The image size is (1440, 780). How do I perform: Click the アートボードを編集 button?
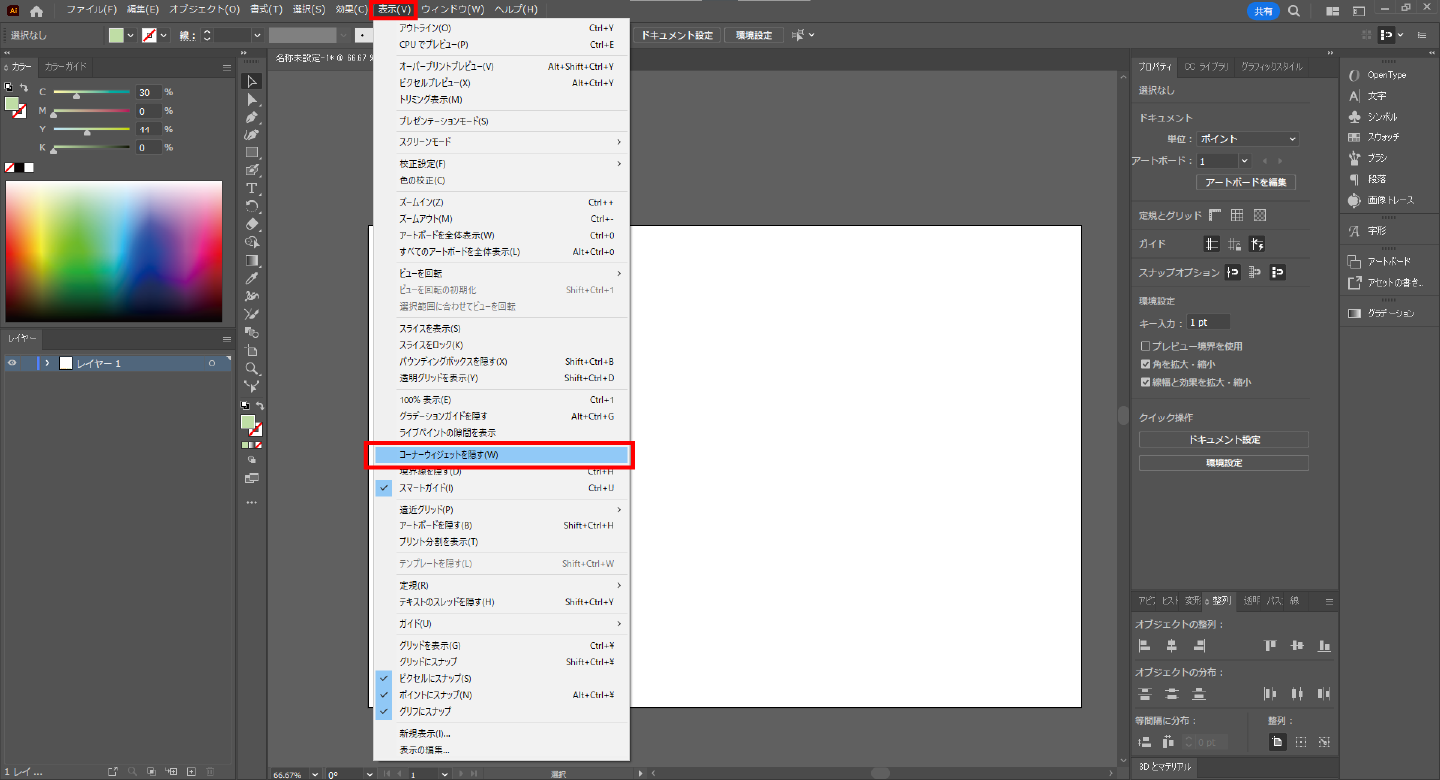(1245, 183)
